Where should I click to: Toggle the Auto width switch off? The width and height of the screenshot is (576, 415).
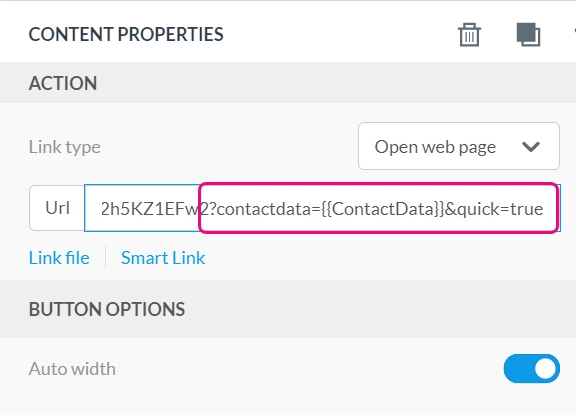(x=532, y=368)
